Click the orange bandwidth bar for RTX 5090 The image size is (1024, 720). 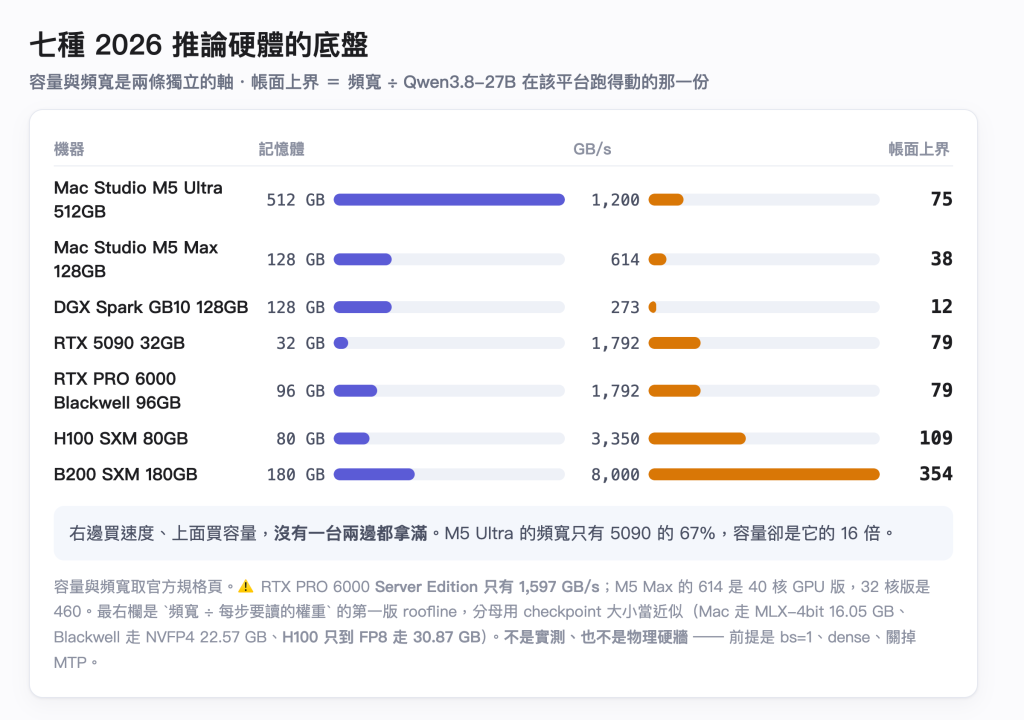click(x=675, y=343)
